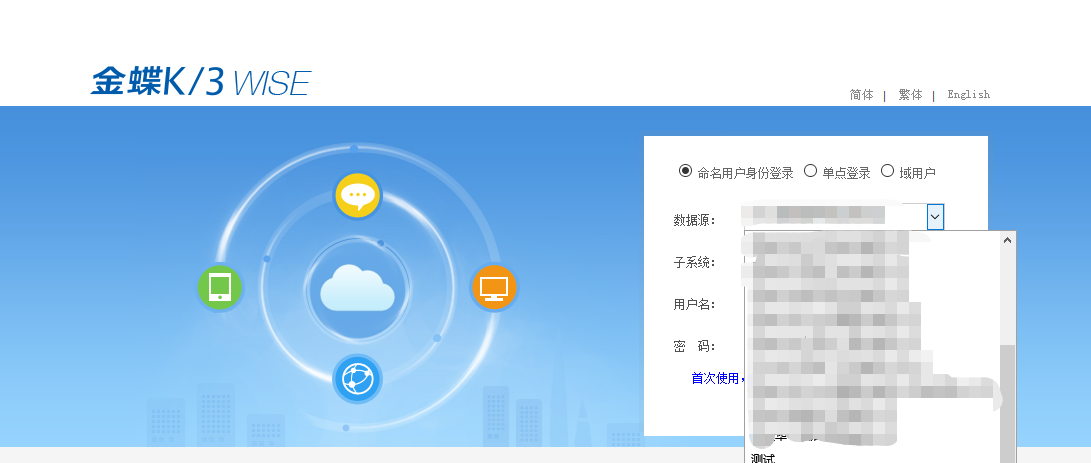Click the central cloud icon

[x=358, y=287]
